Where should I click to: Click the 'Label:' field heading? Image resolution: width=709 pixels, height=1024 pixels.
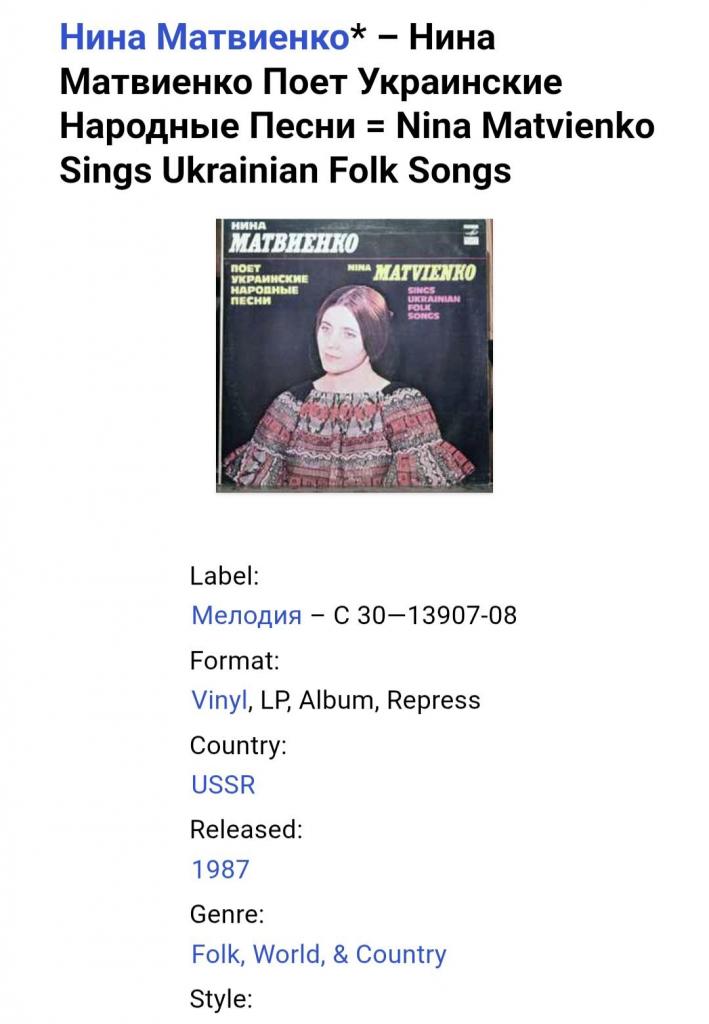pos(225,576)
